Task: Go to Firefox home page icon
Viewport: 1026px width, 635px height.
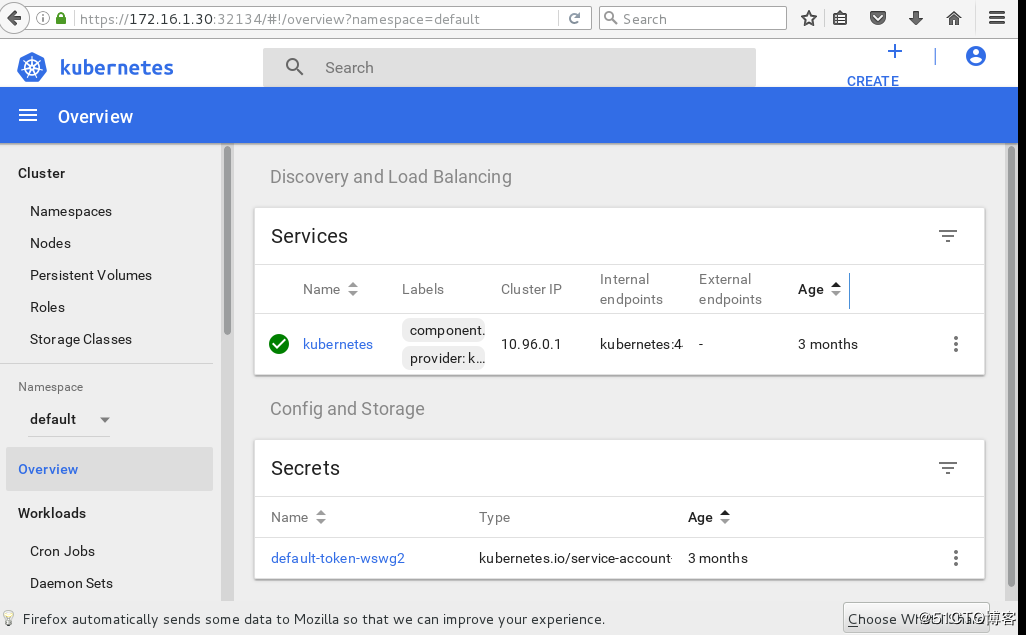Action: [x=954, y=18]
